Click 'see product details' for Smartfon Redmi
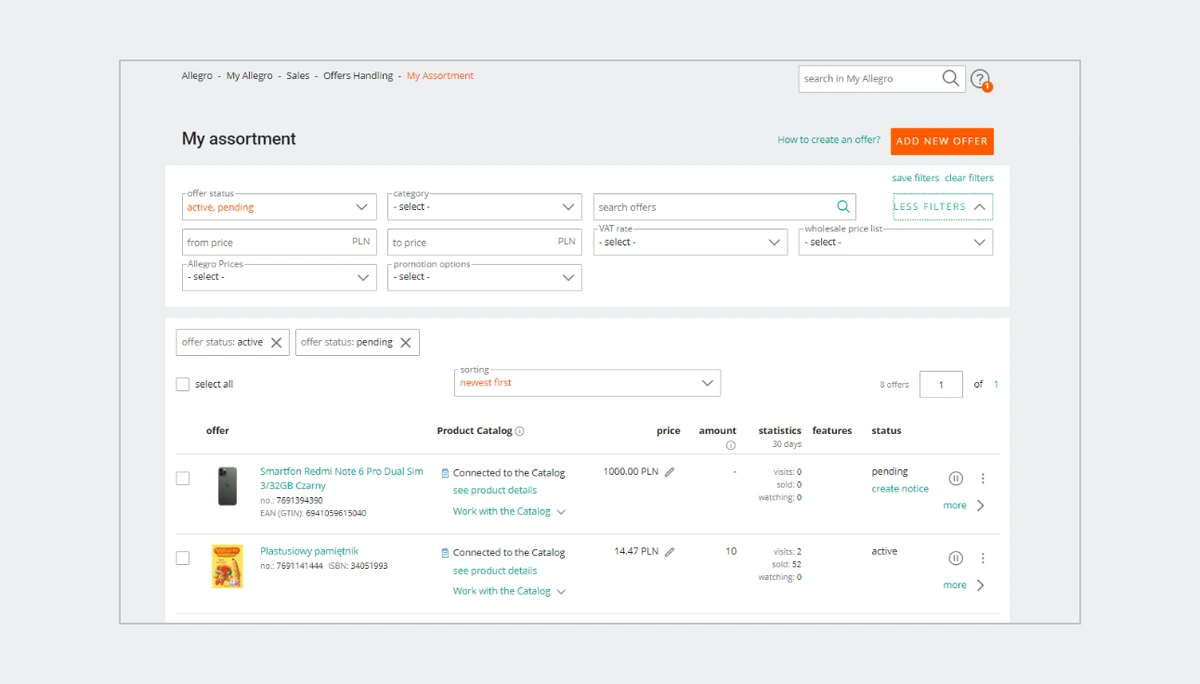Viewport: 1200px width, 684px height. 495,491
